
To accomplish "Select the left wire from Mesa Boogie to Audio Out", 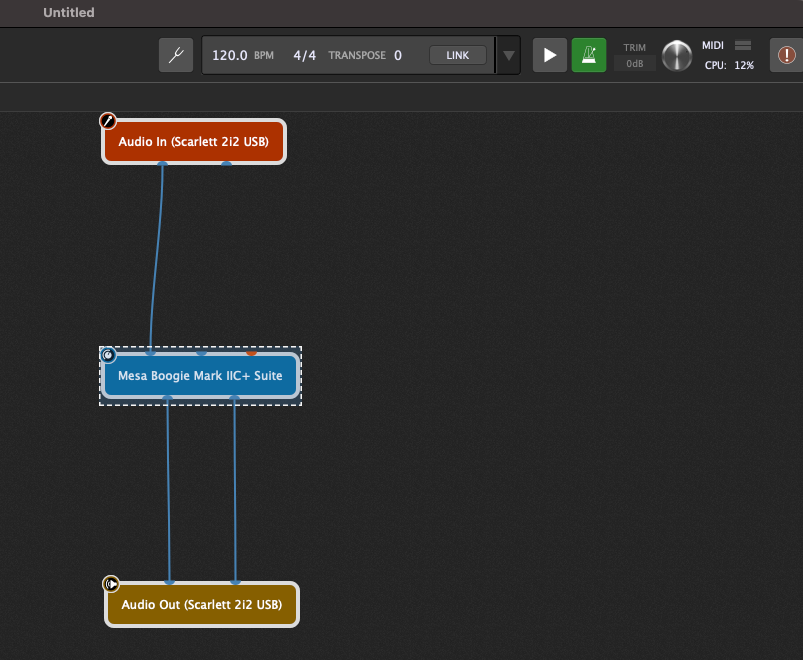I will (x=168, y=490).
